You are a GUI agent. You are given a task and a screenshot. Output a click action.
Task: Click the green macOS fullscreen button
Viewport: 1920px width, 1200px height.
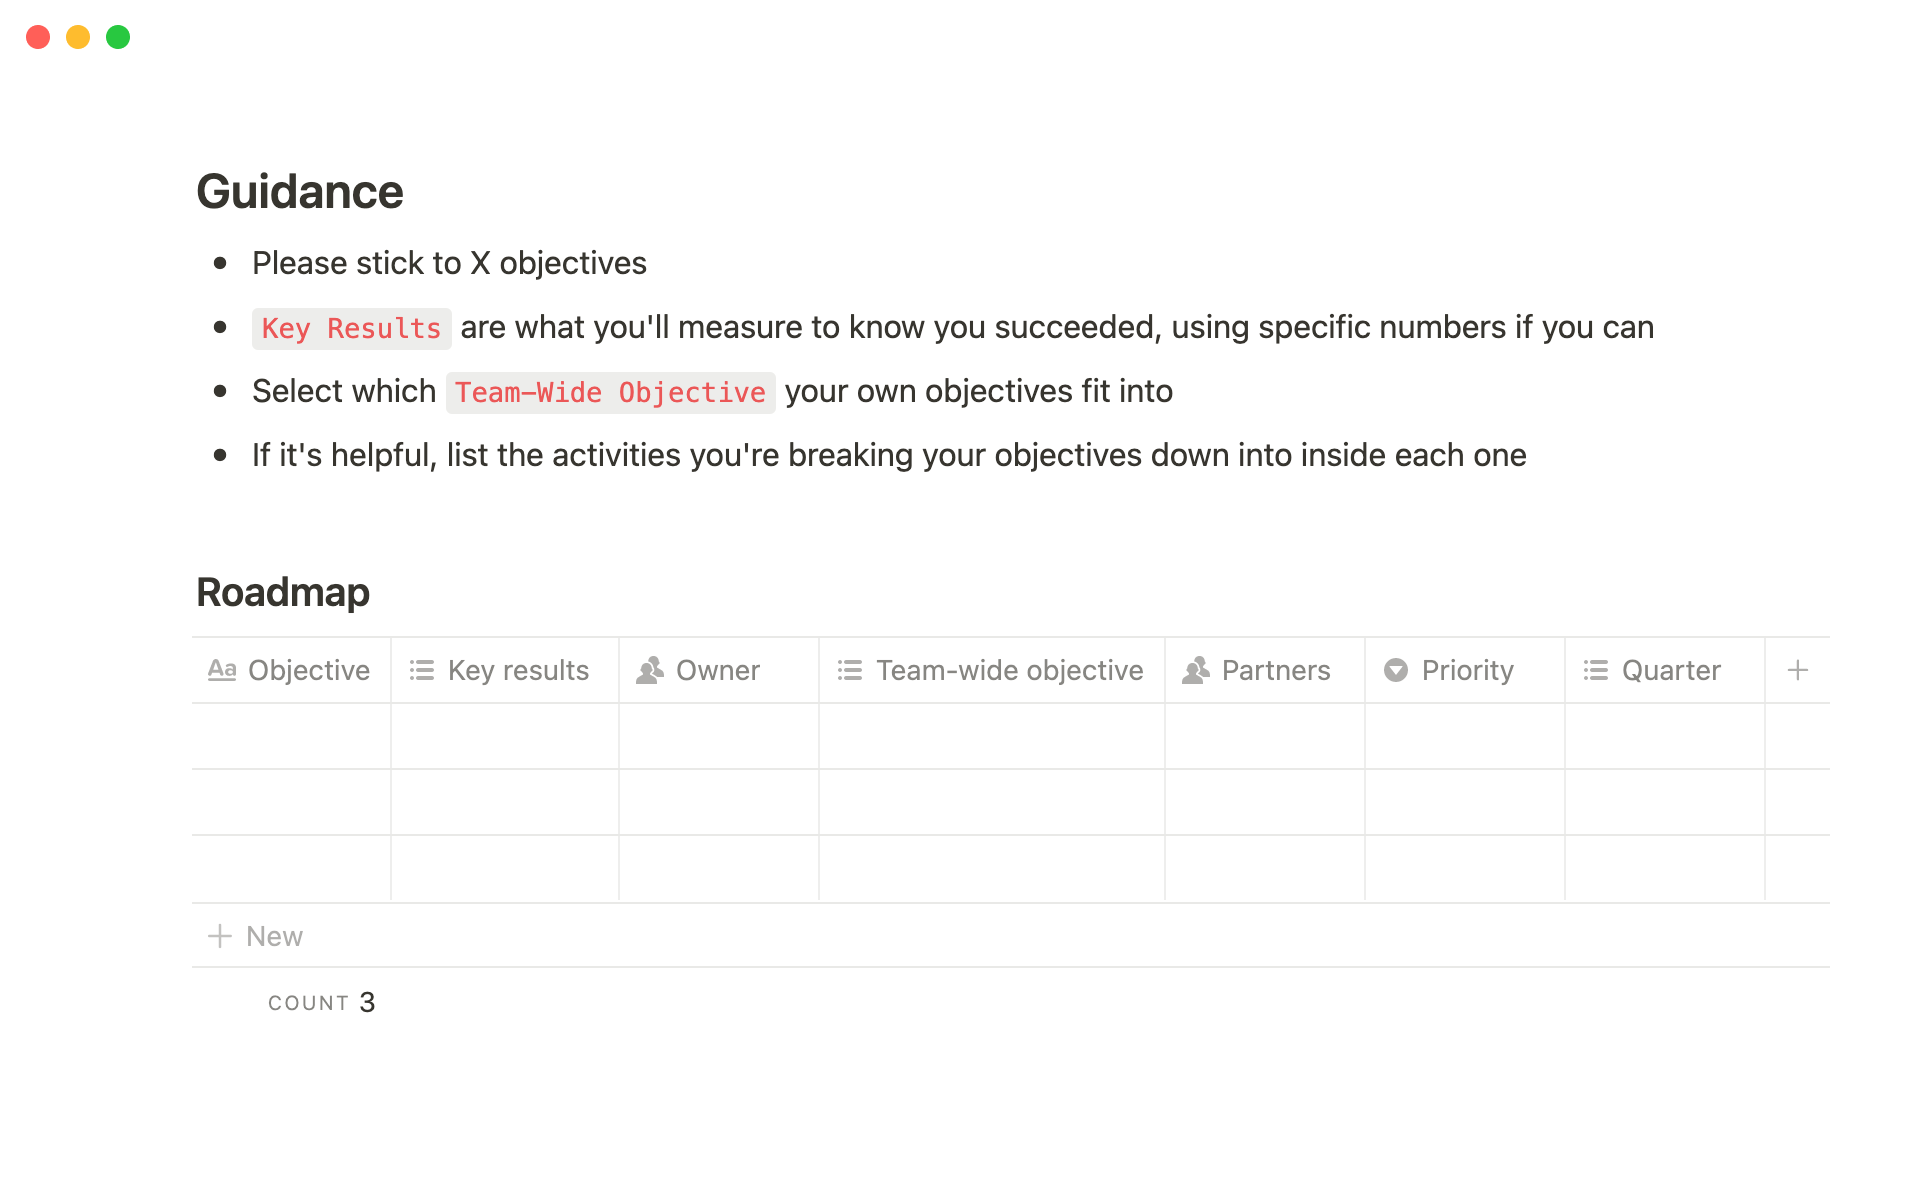(x=118, y=37)
